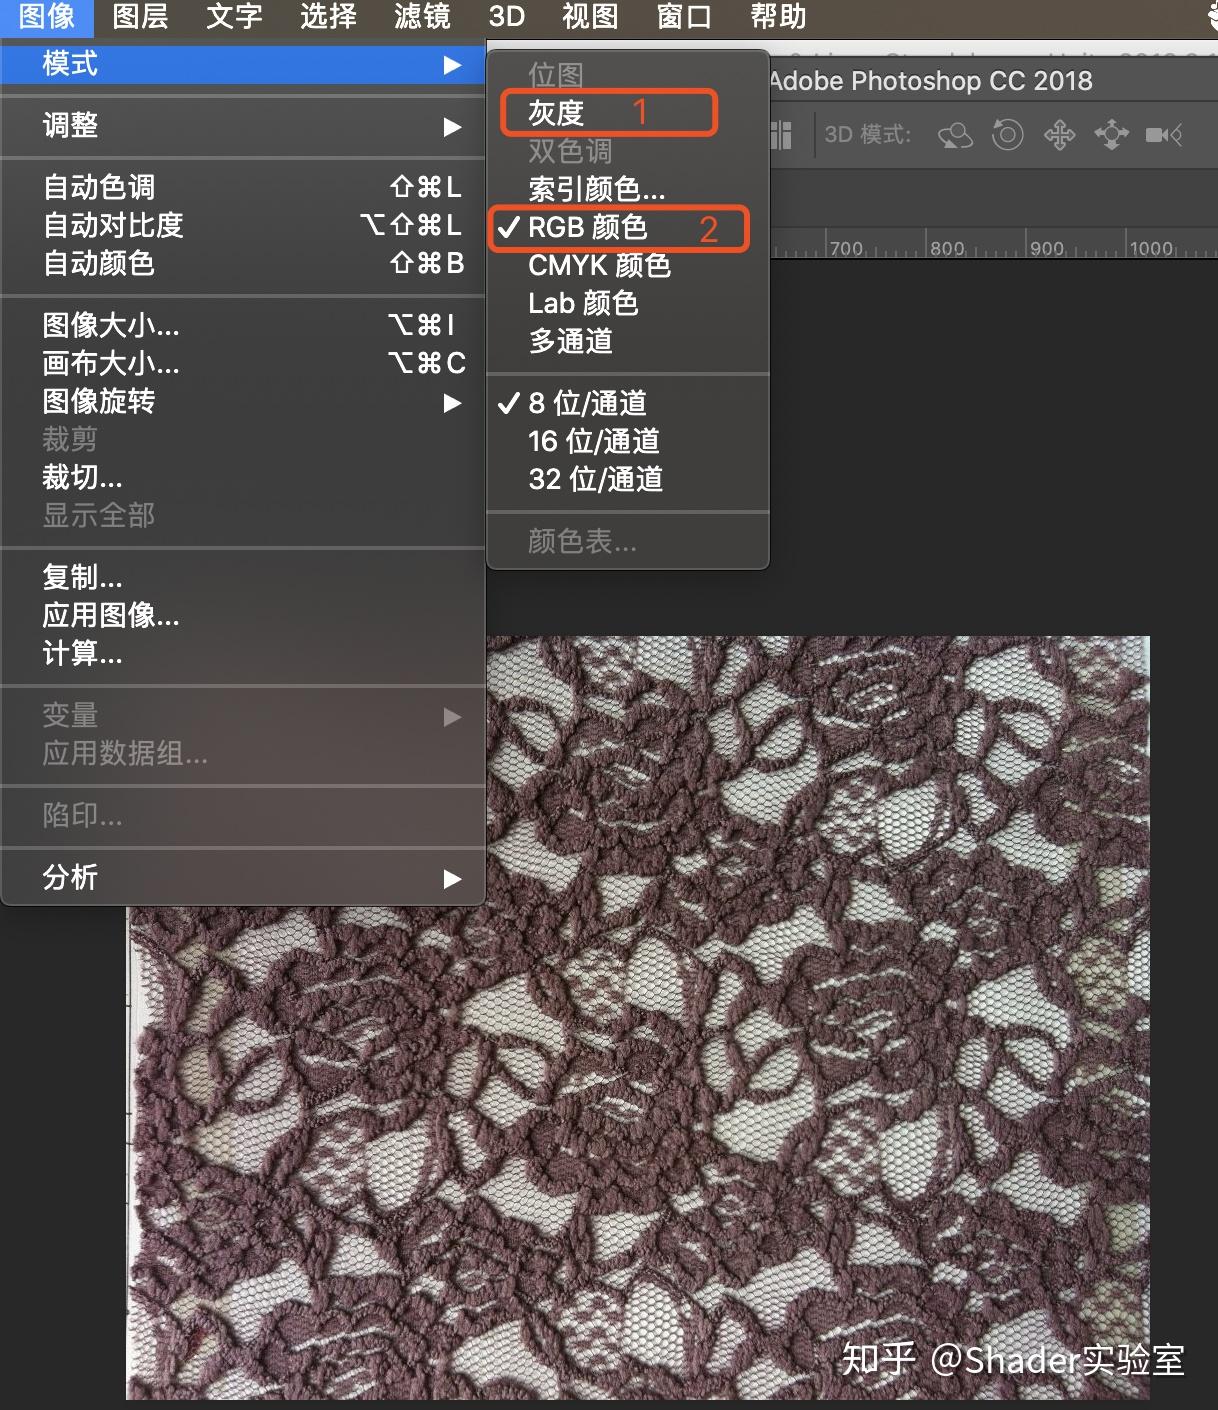
Task: Open the 窗口 menu
Action: coord(684,17)
